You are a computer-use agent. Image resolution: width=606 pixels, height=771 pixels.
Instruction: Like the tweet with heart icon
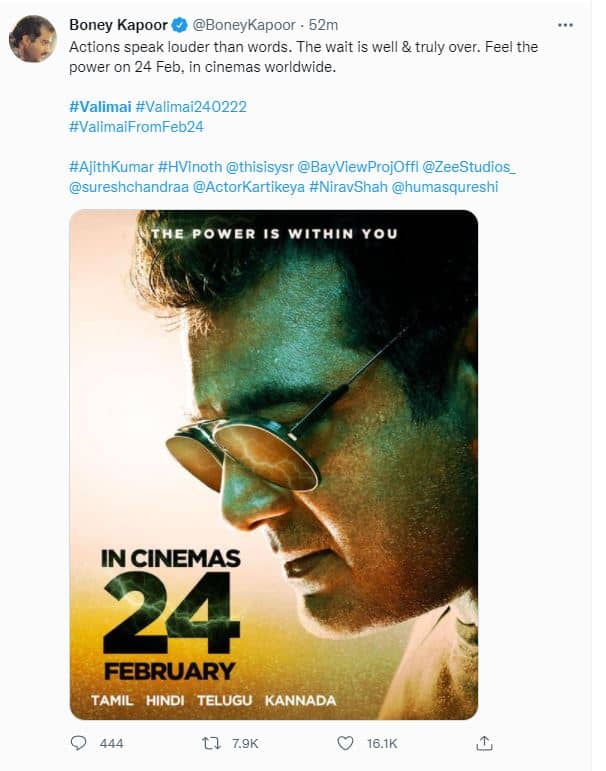pyautogui.click(x=345, y=743)
